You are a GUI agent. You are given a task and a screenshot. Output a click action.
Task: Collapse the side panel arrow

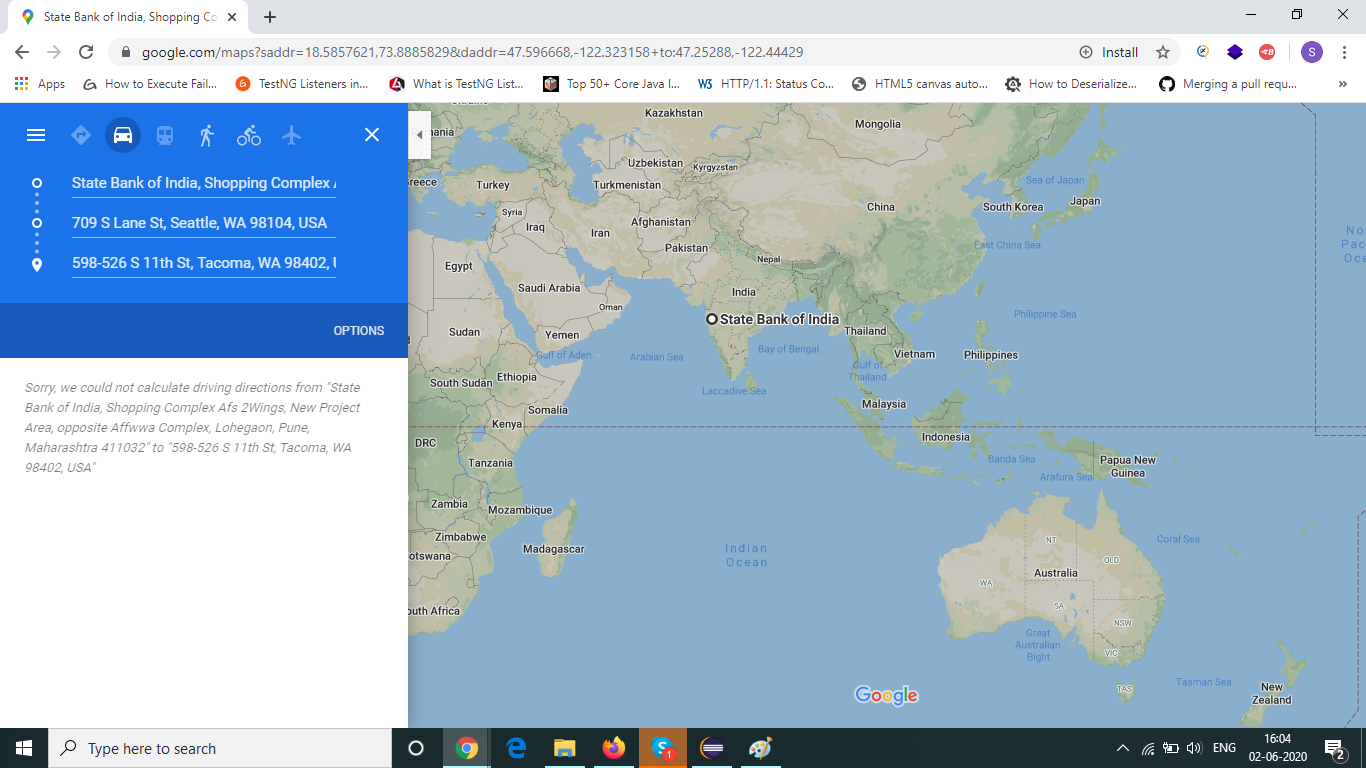(419, 135)
